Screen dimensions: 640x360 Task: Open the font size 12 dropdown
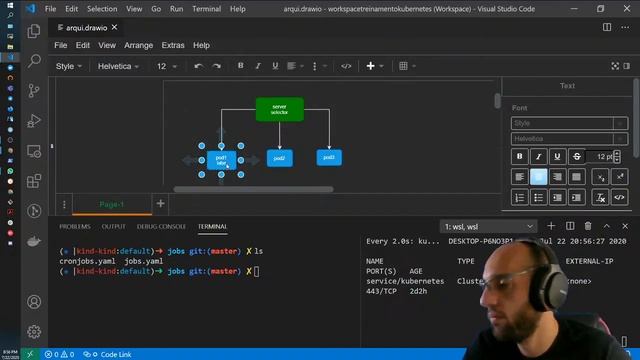[x=167, y=66]
